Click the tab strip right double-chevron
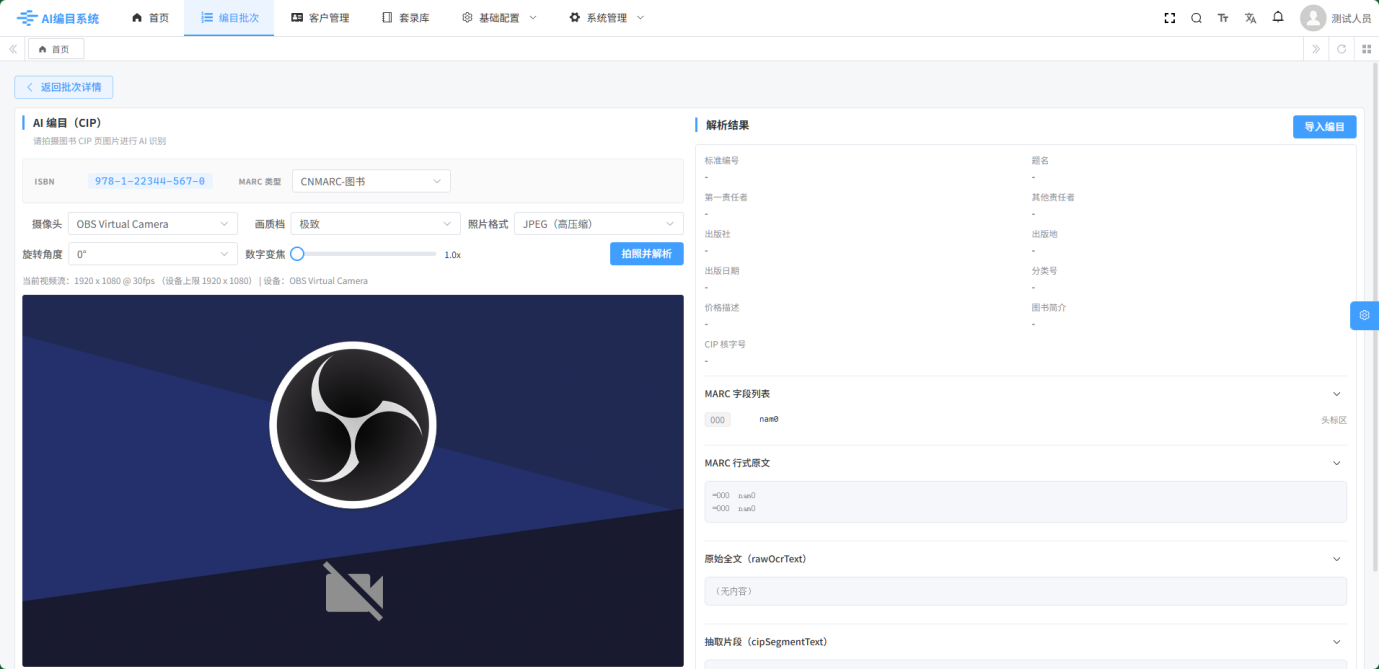Viewport: 1379px width, 669px height. (1316, 49)
